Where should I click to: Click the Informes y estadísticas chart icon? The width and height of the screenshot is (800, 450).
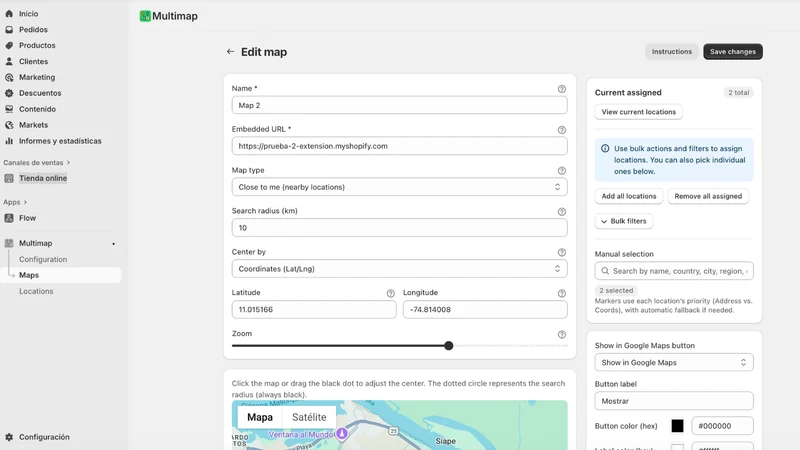point(9,141)
